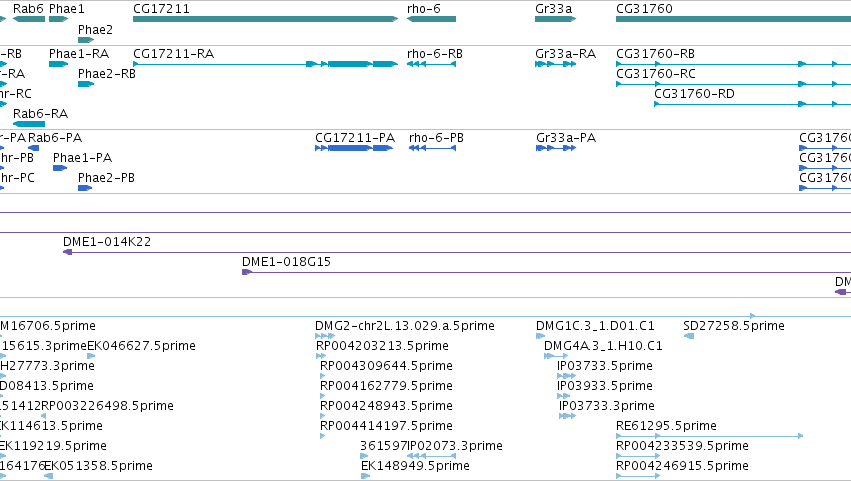Click the RE61295.5prime EST feature

pyautogui.click(x=709, y=436)
